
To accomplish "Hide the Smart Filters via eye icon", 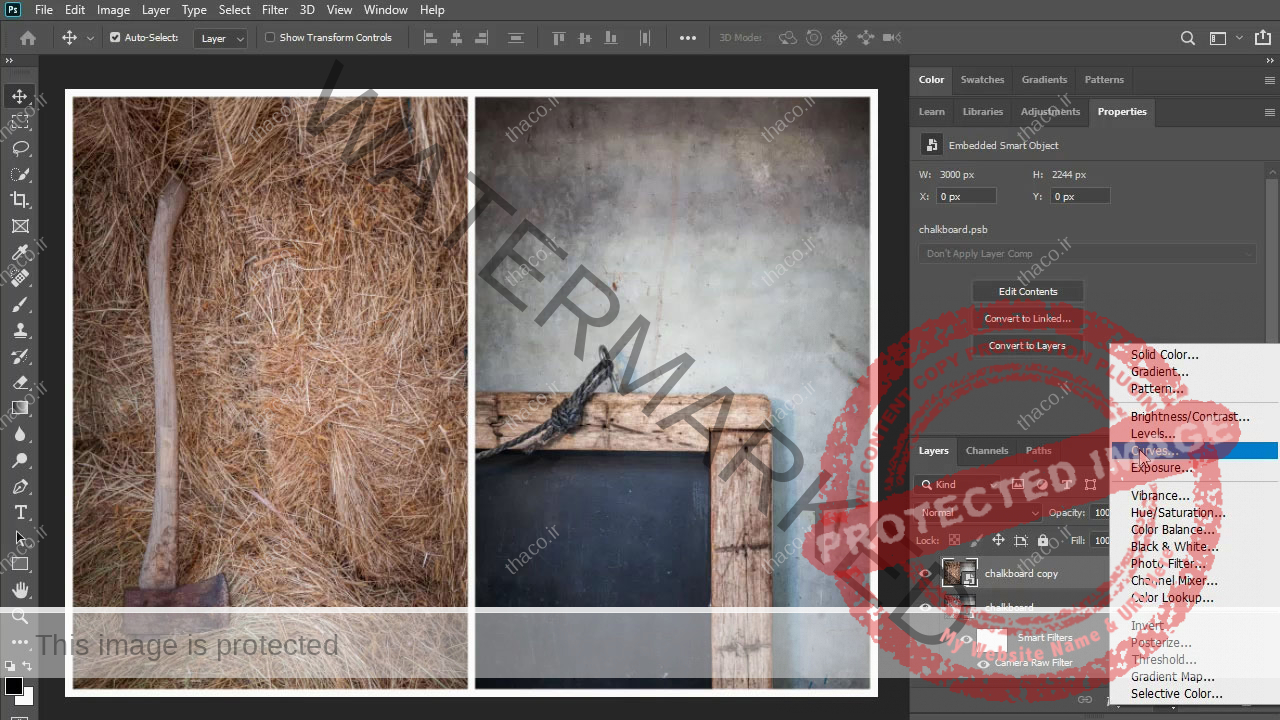I will tap(966, 639).
